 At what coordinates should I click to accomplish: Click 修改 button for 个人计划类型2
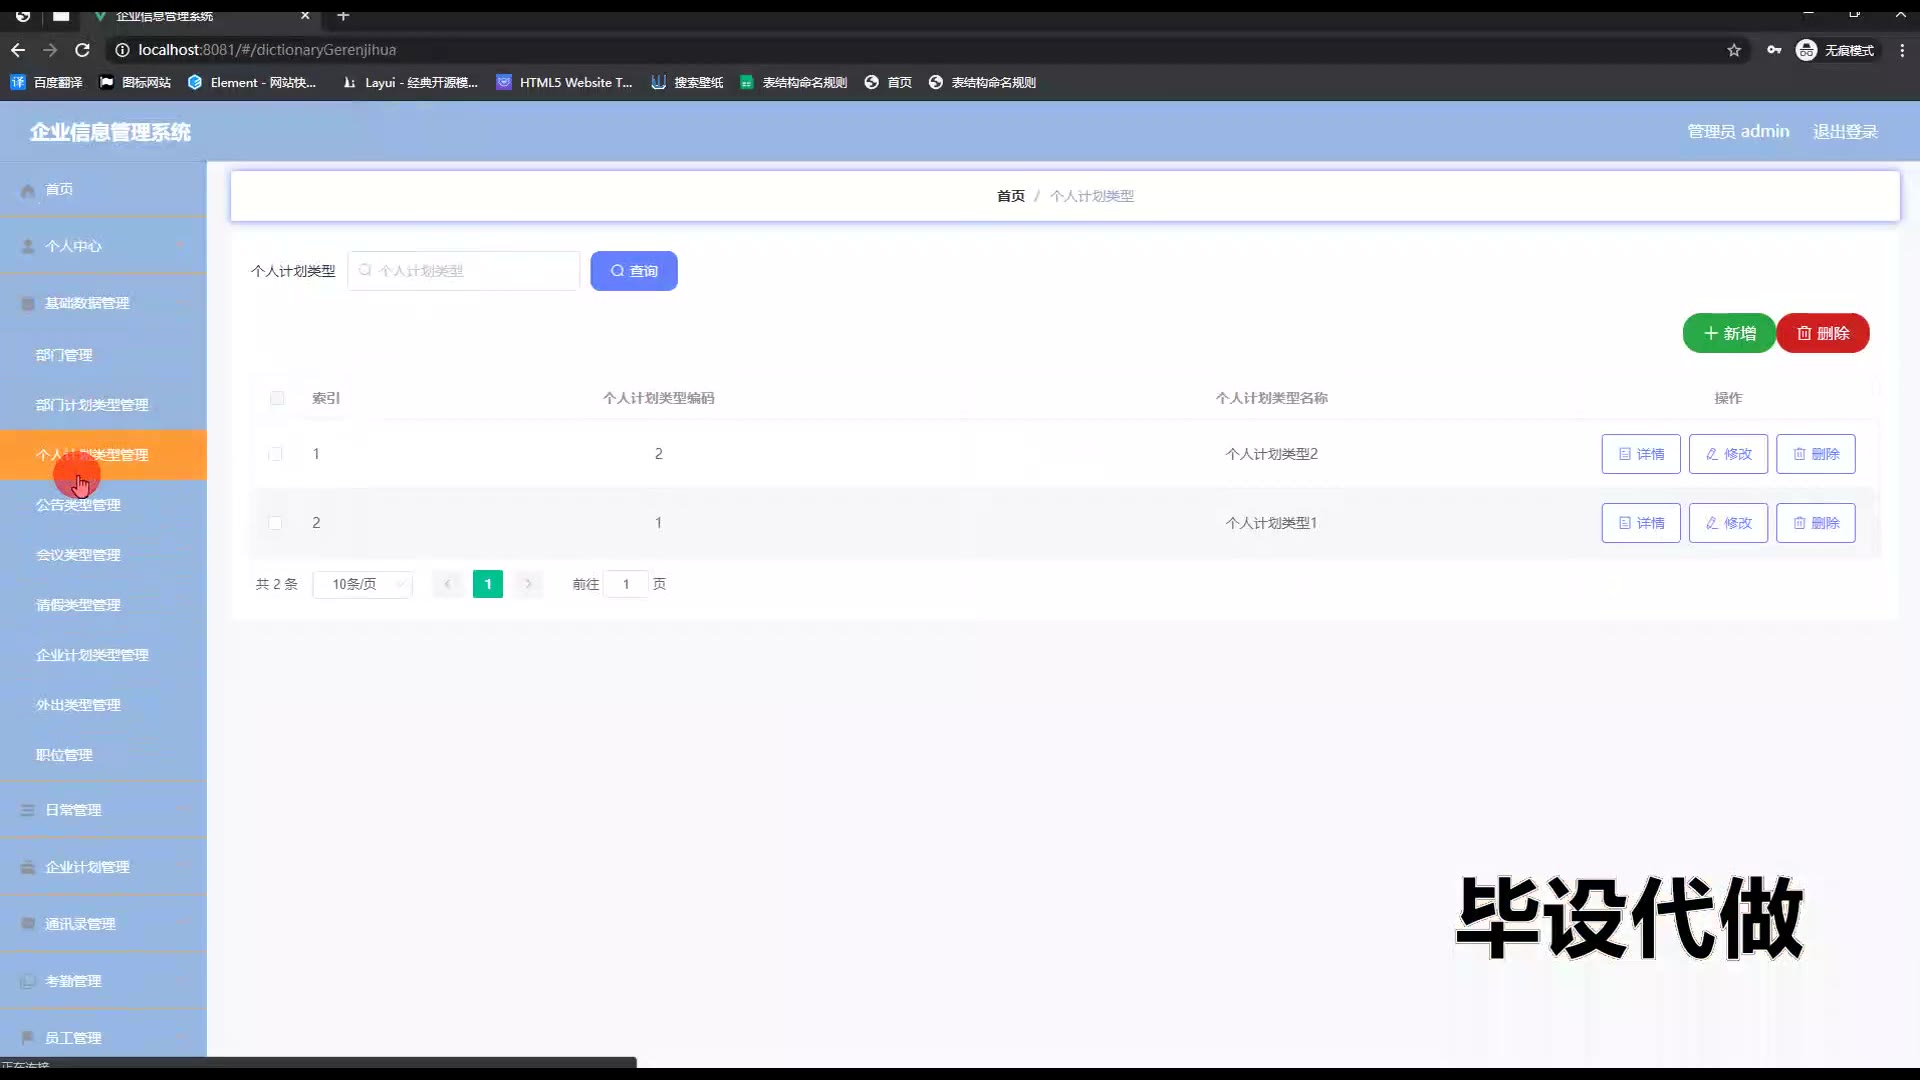tap(1728, 454)
